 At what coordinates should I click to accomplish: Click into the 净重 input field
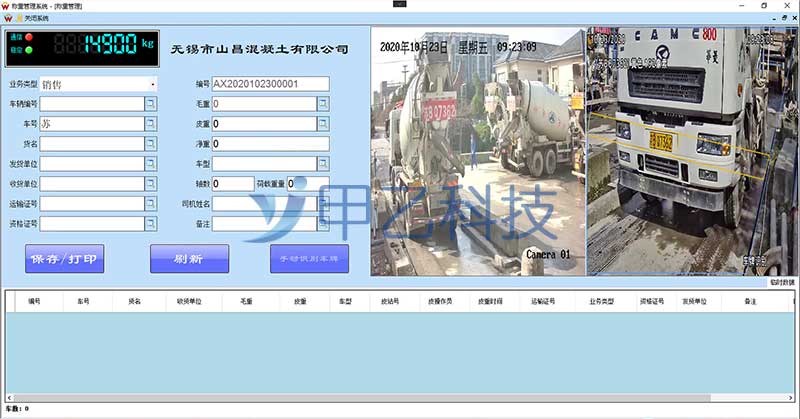(x=270, y=144)
